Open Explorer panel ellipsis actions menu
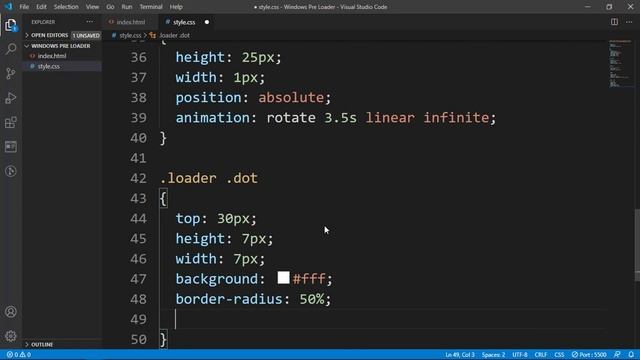 tap(89, 22)
